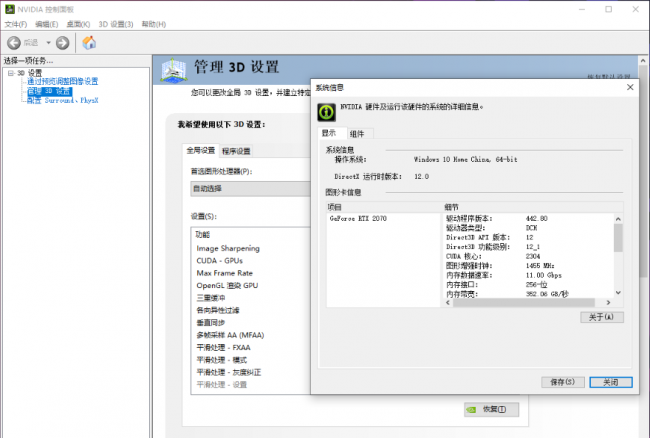Image resolution: width=650 pixels, height=438 pixels.
Task: Select 多帧采样 AA (MFAA) setting row
Action: pos(230,335)
